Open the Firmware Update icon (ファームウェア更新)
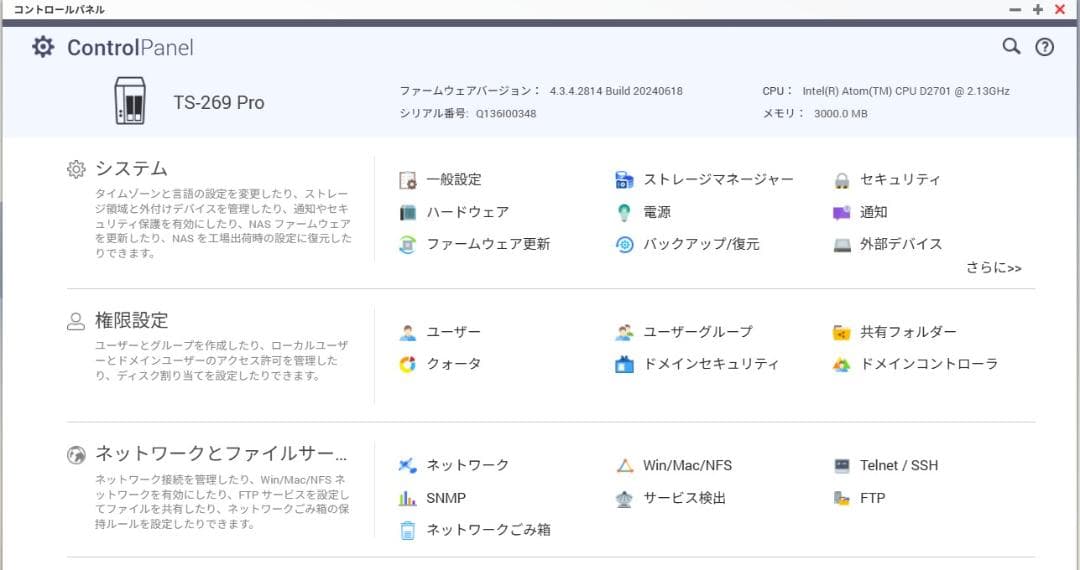The height and width of the screenshot is (570, 1080). pyautogui.click(x=408, y=245)
